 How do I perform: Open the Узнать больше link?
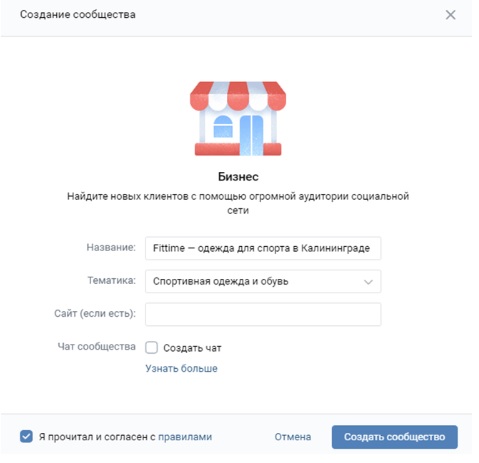pyautogui.click(x=181, y=368)
